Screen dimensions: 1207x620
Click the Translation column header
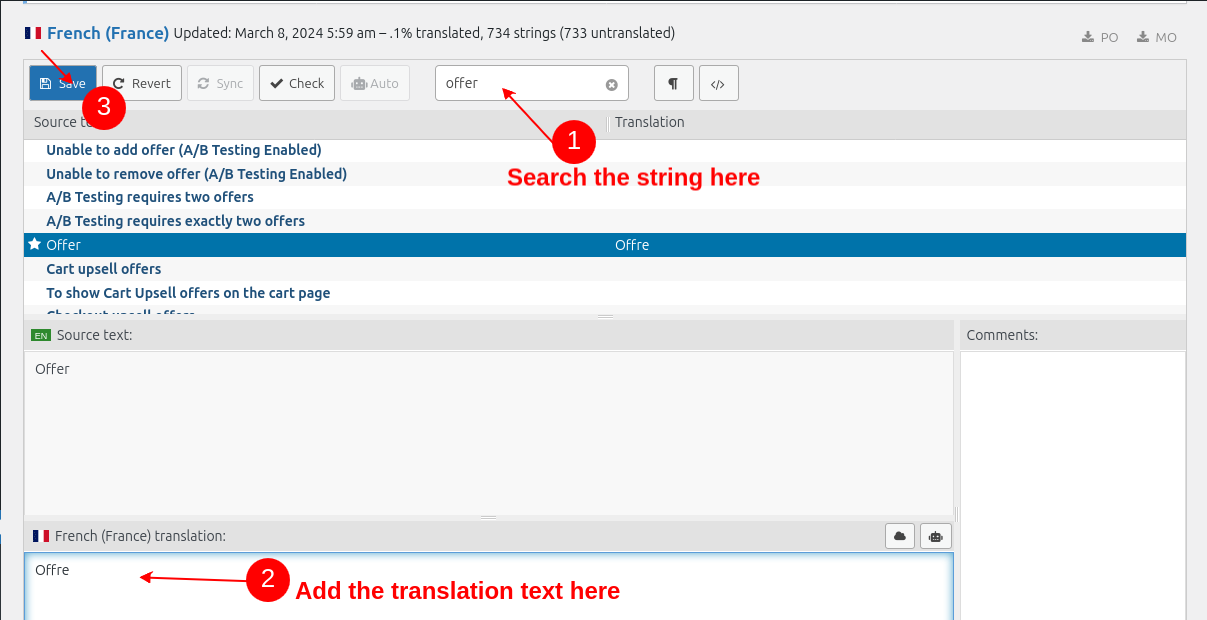click(x=650, y=122)
